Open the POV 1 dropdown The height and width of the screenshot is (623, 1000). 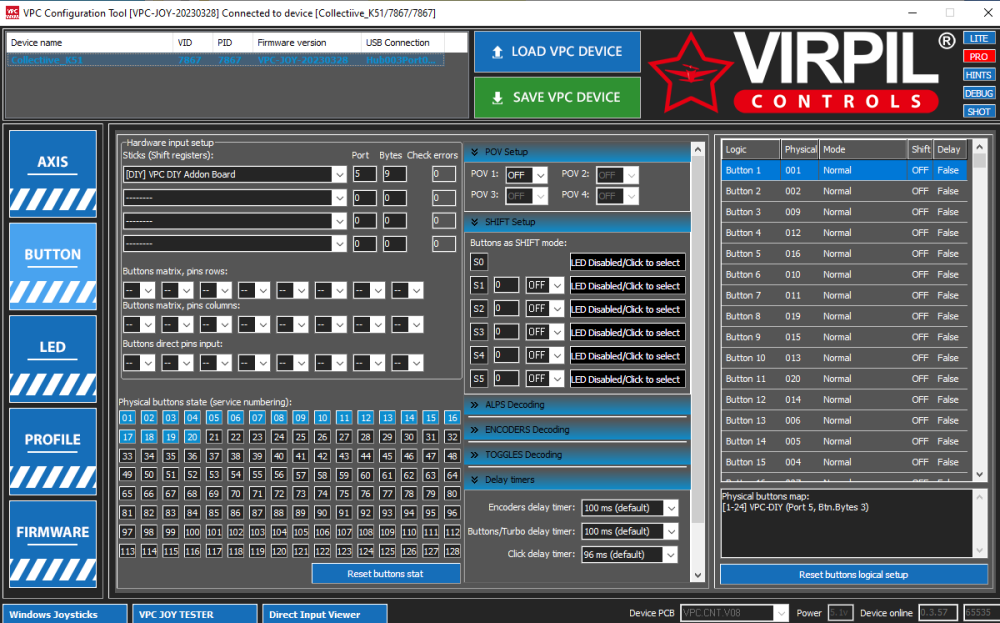526,174
